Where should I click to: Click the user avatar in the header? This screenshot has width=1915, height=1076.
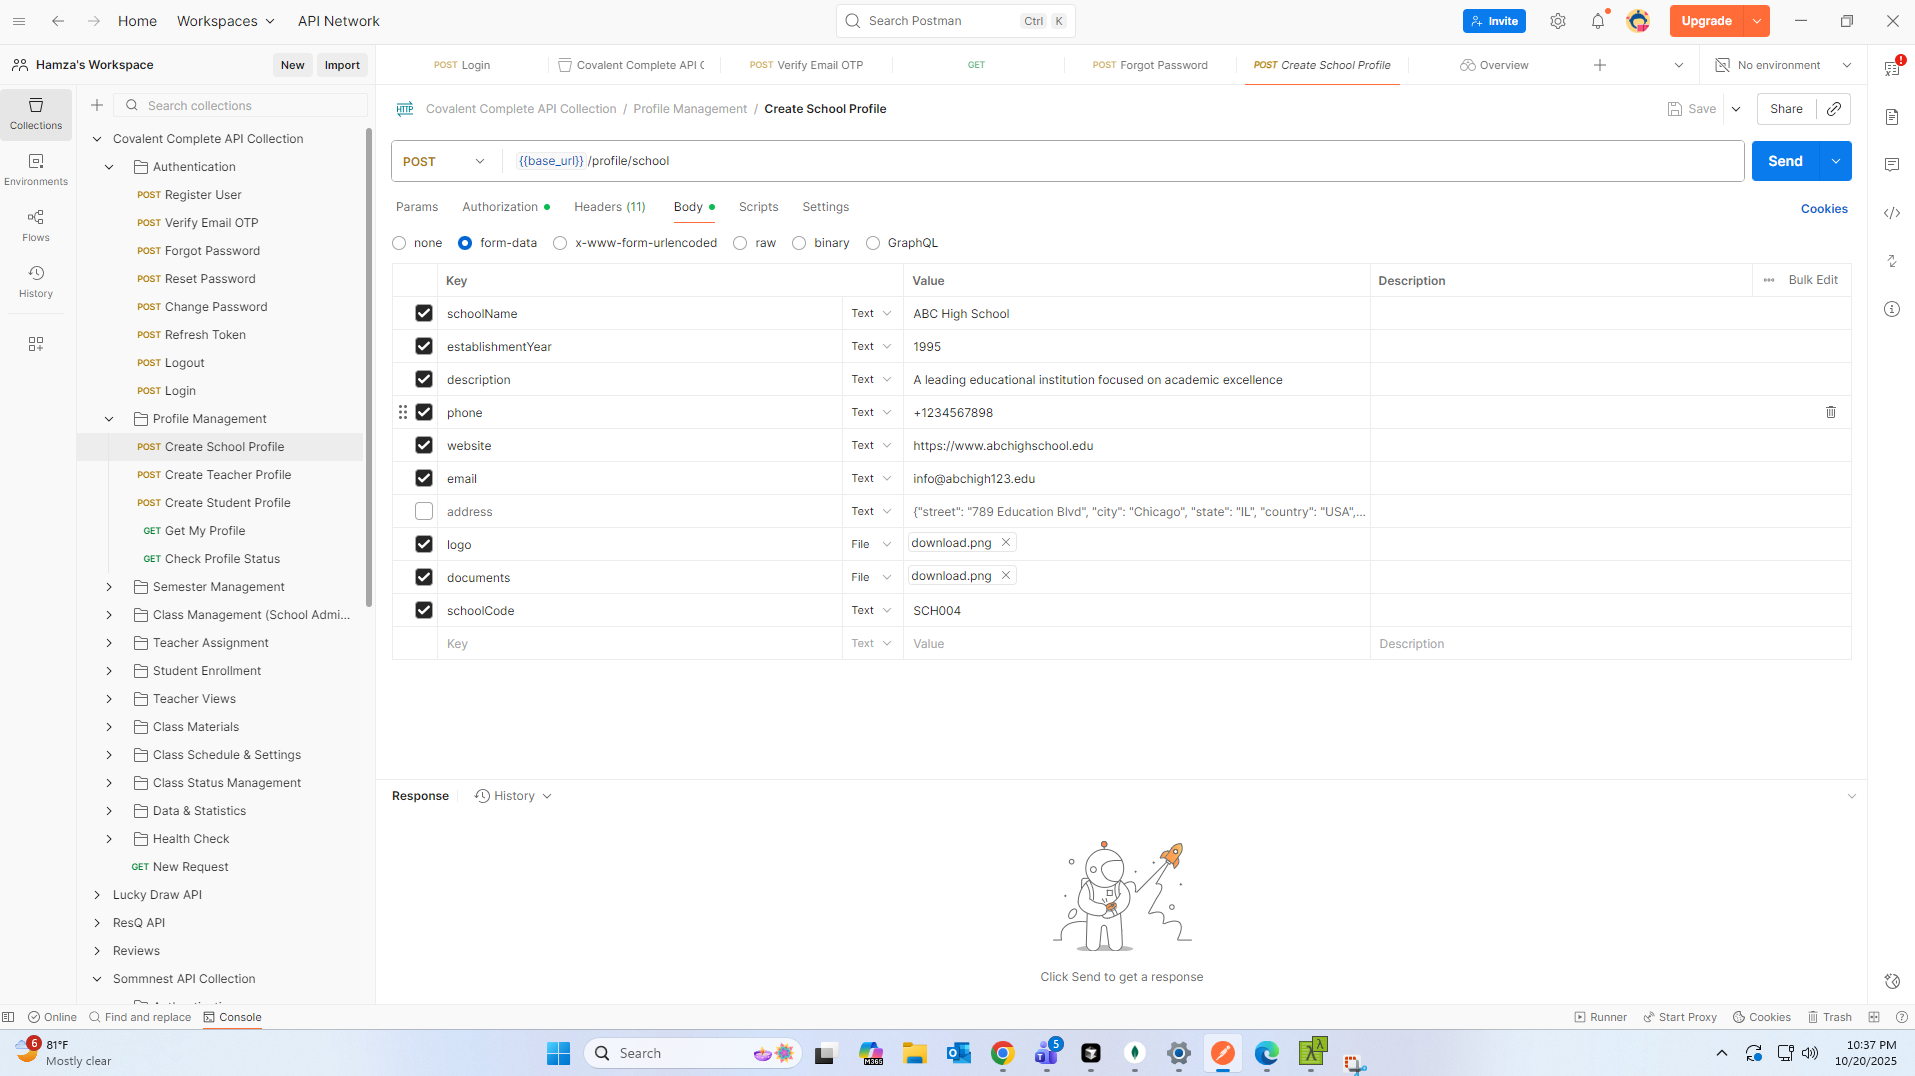tap(1638, 21)
